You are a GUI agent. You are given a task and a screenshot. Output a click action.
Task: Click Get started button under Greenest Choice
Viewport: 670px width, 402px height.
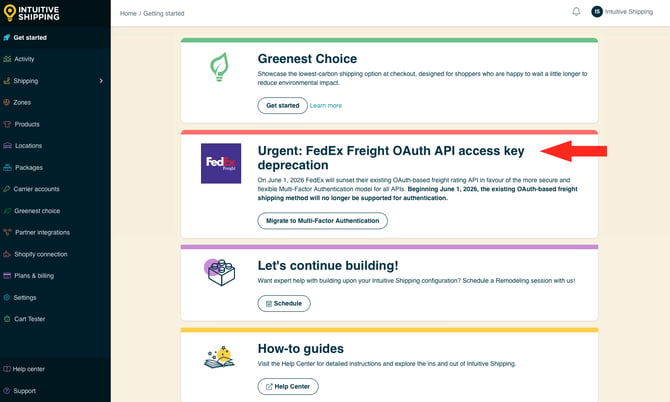[282, 106]
